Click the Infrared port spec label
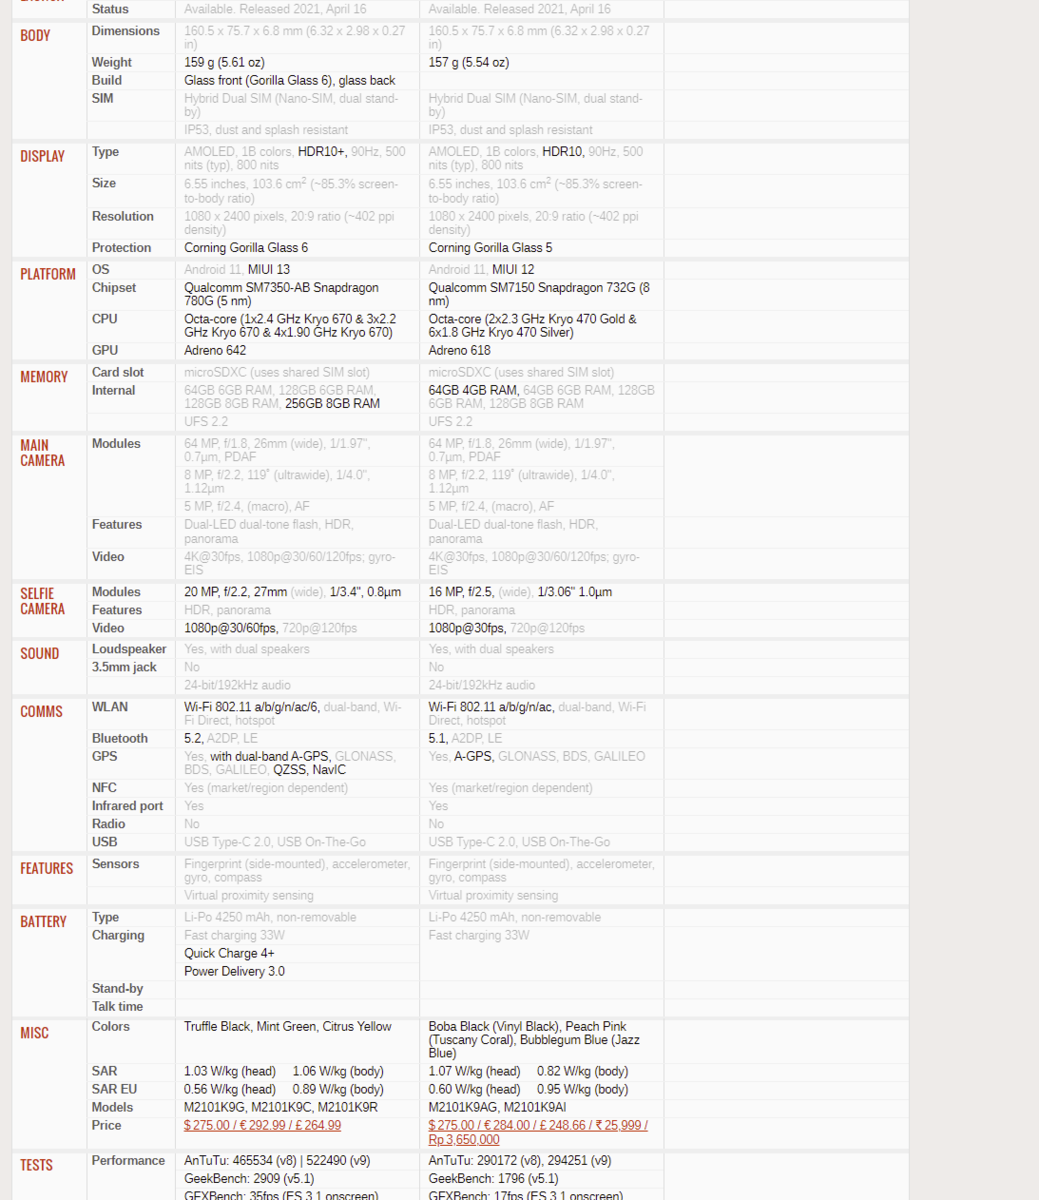The image size is (1039, 1200). (x=127, y=806)
